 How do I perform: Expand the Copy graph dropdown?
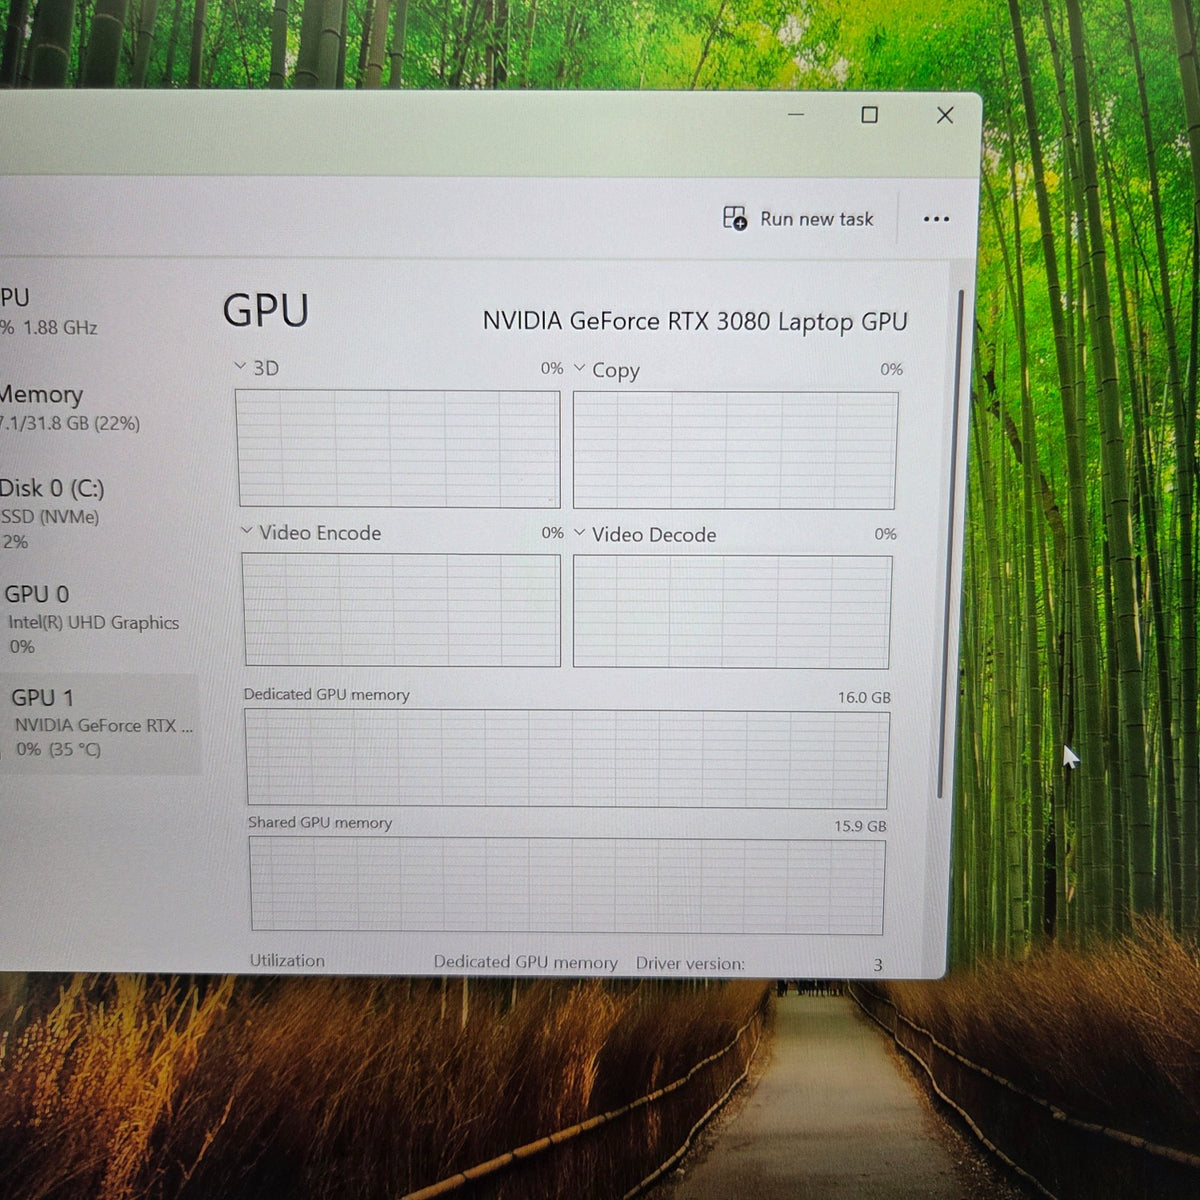coord(579,368)
